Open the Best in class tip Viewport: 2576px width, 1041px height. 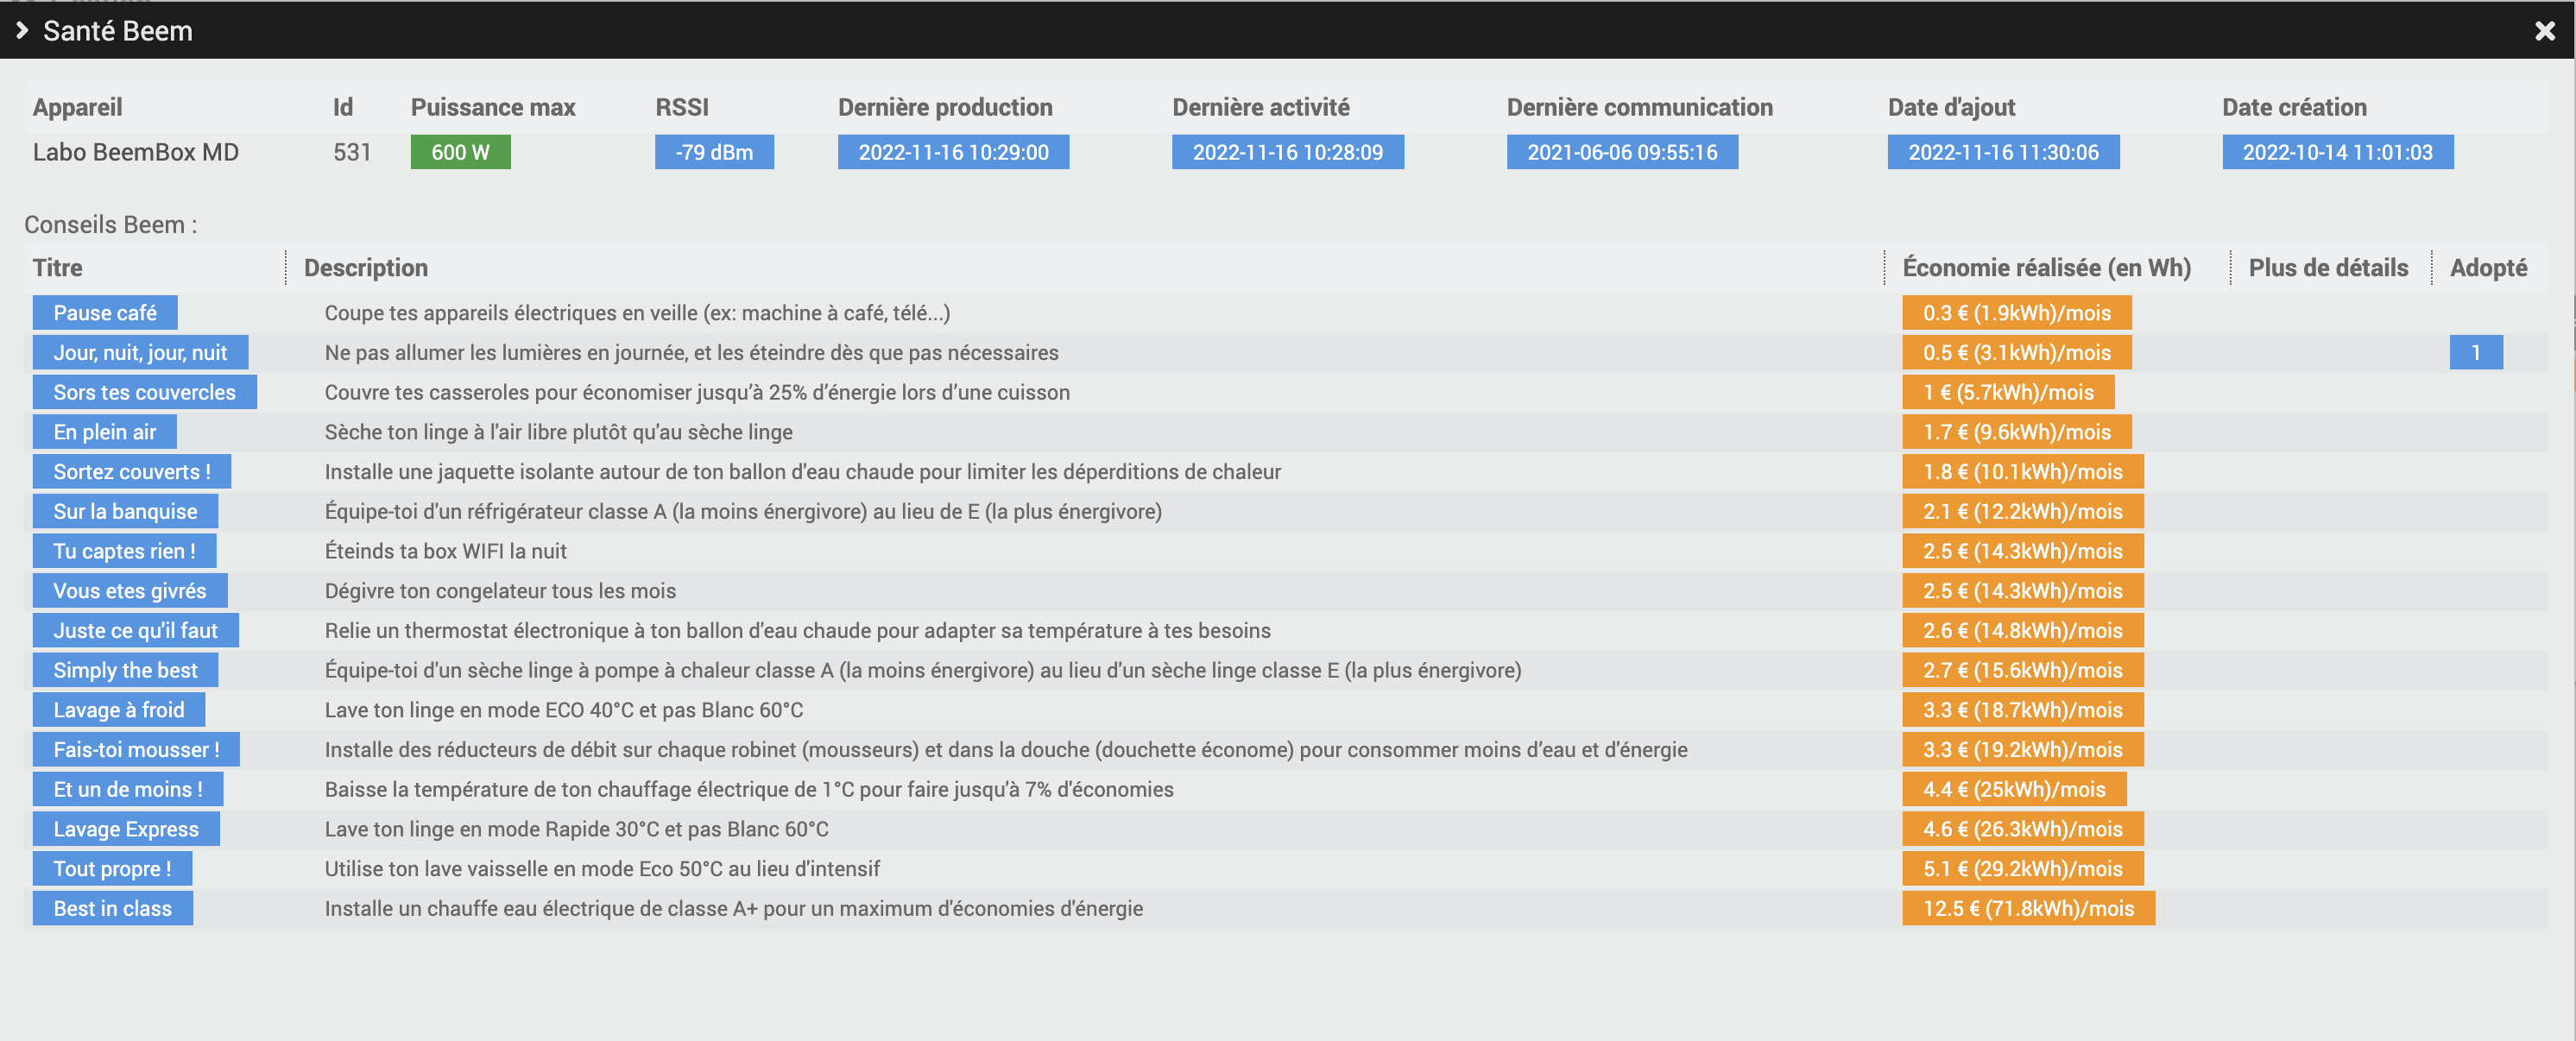[x=113, y=908]
